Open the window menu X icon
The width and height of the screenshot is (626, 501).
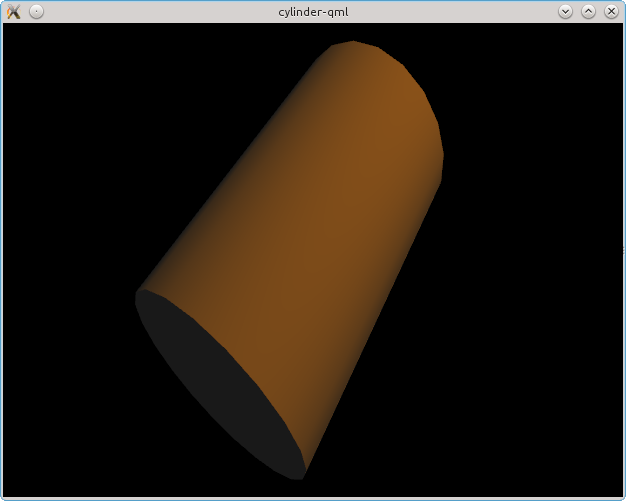coord(13,11)
